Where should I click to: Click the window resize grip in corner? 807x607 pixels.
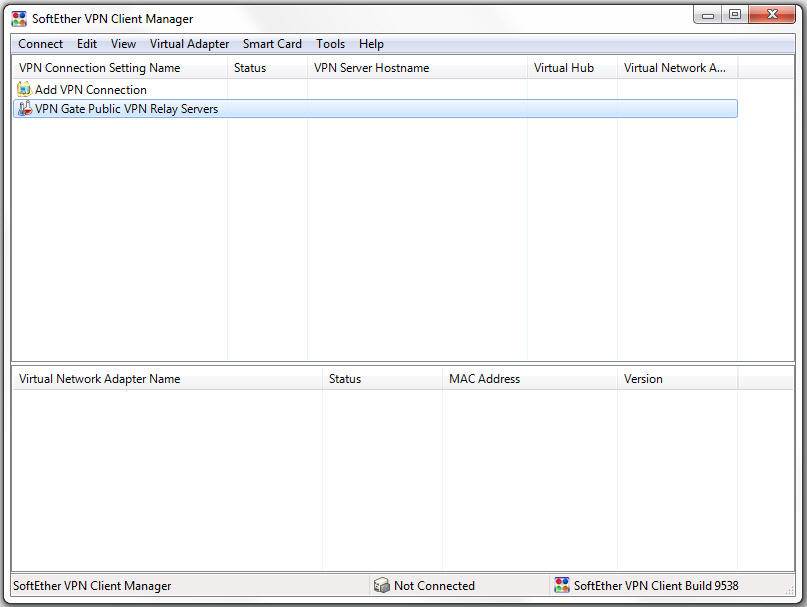790,591
